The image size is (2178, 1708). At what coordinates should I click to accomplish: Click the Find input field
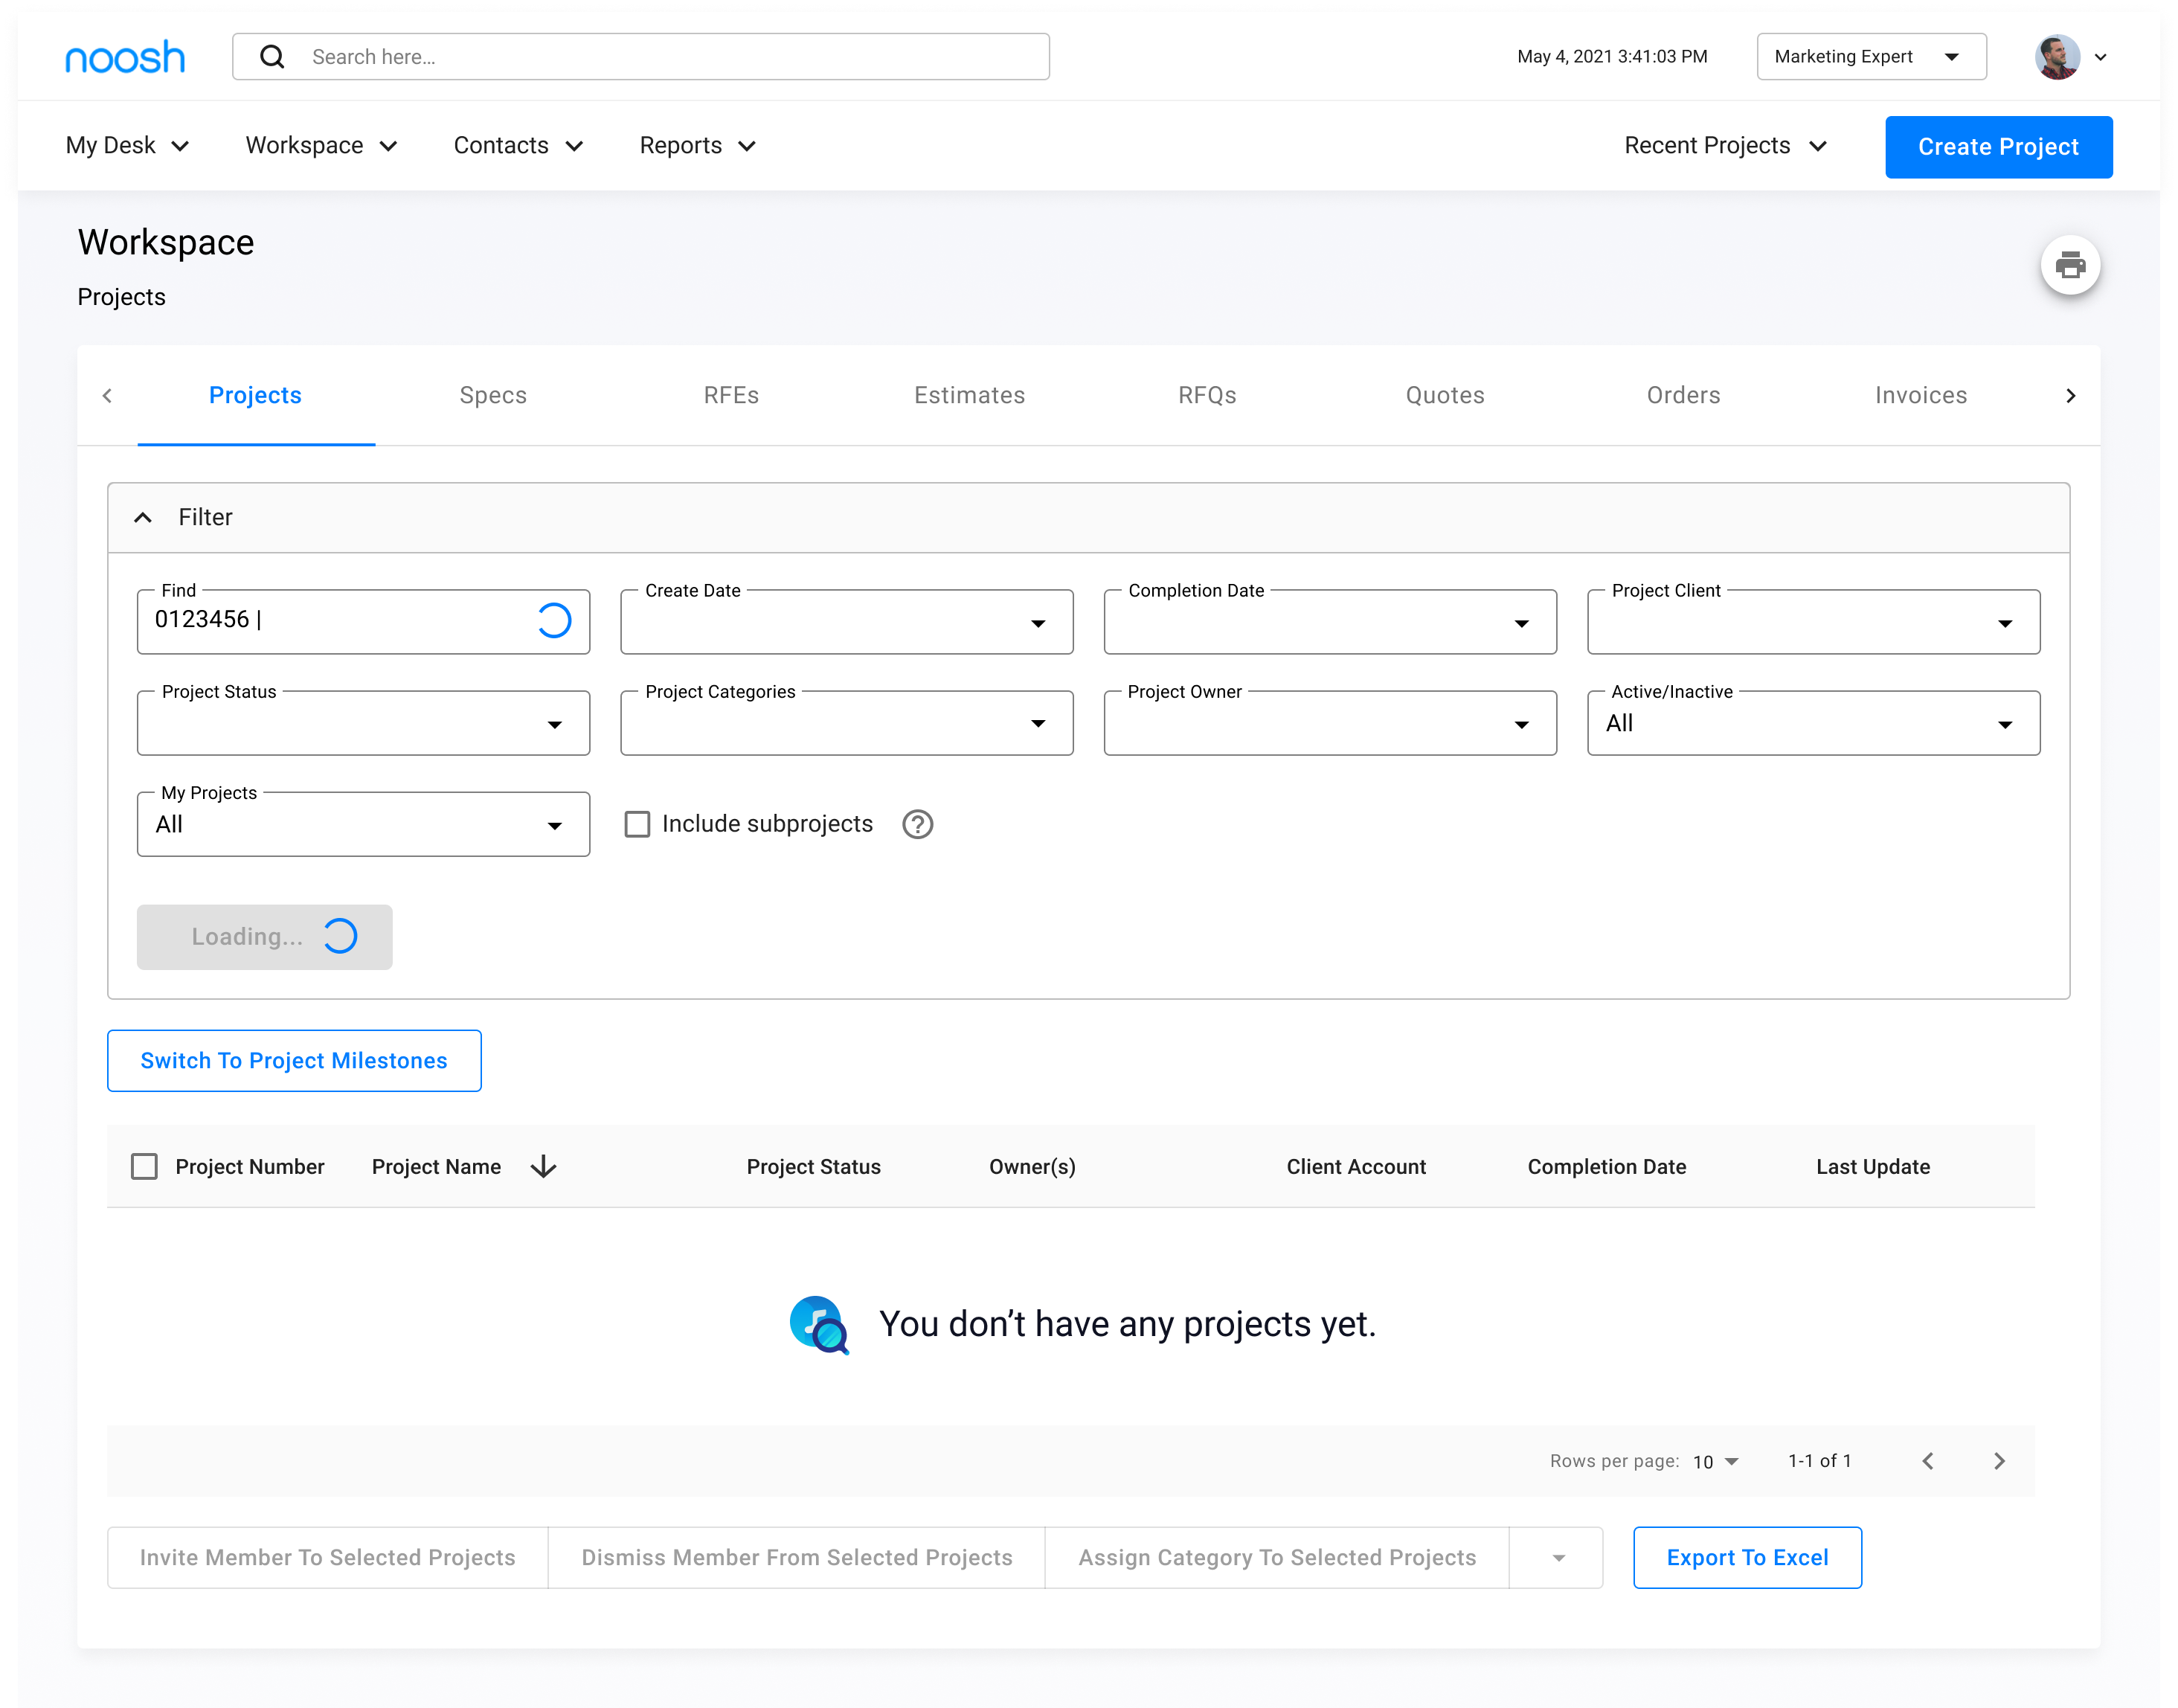(340, 621)
